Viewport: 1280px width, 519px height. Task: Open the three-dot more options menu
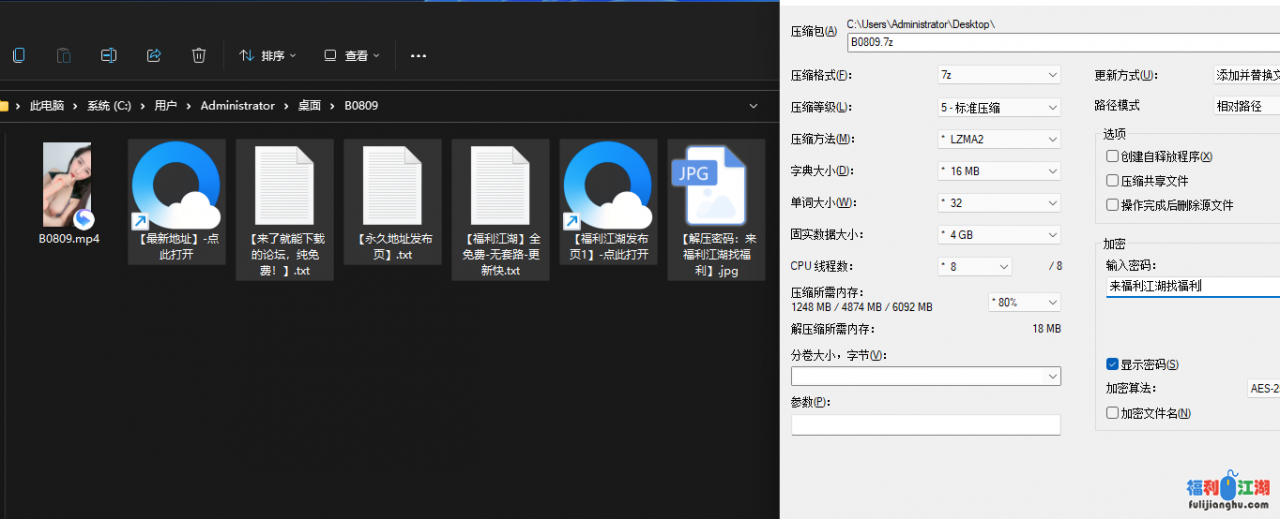tap(419, 56)
